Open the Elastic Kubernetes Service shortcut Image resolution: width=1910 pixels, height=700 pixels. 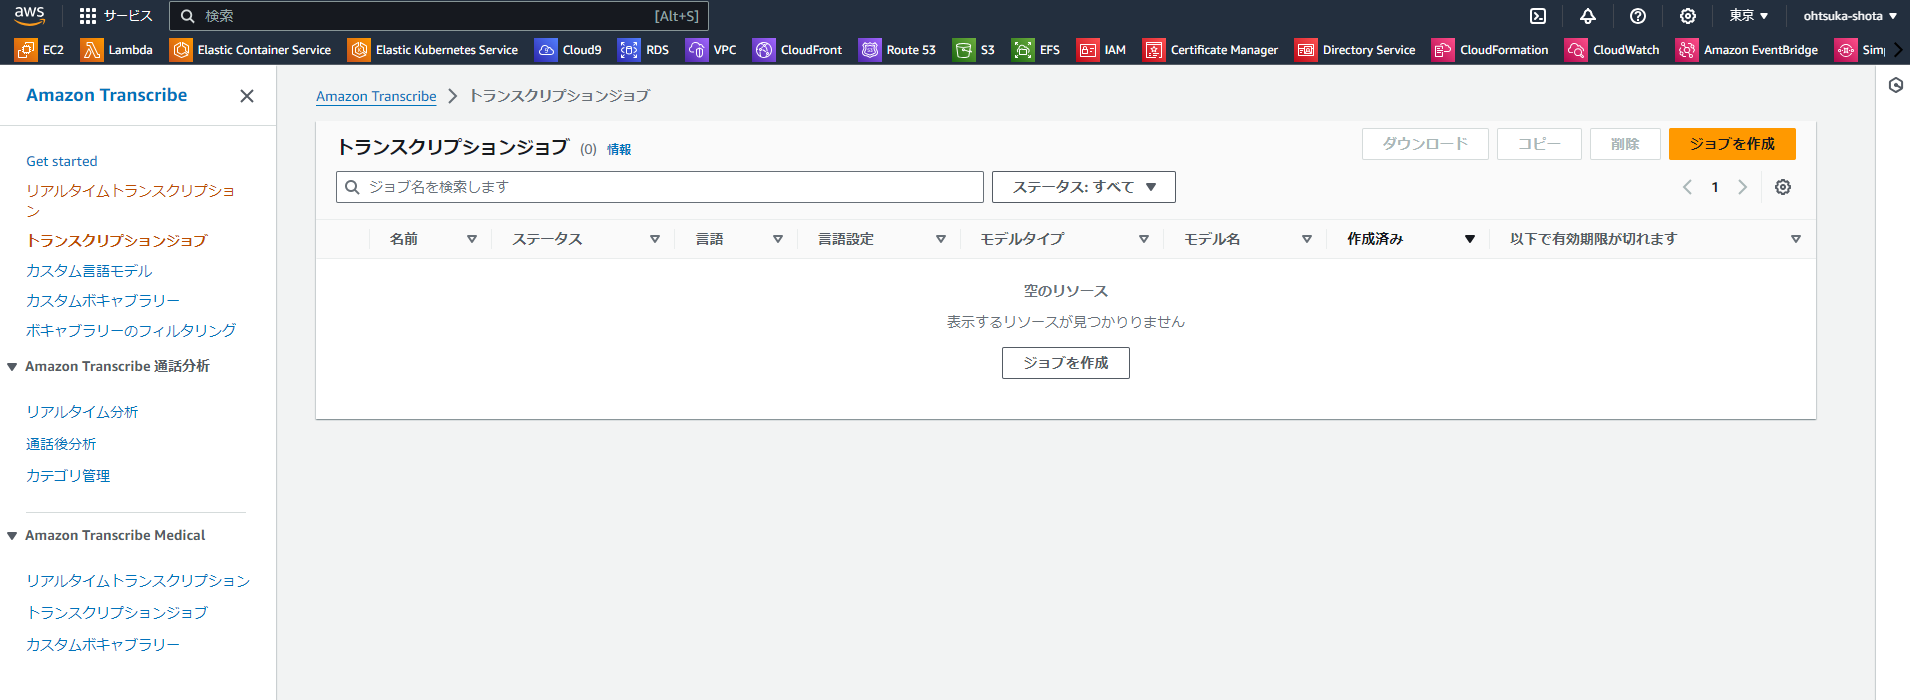point(433,49)
